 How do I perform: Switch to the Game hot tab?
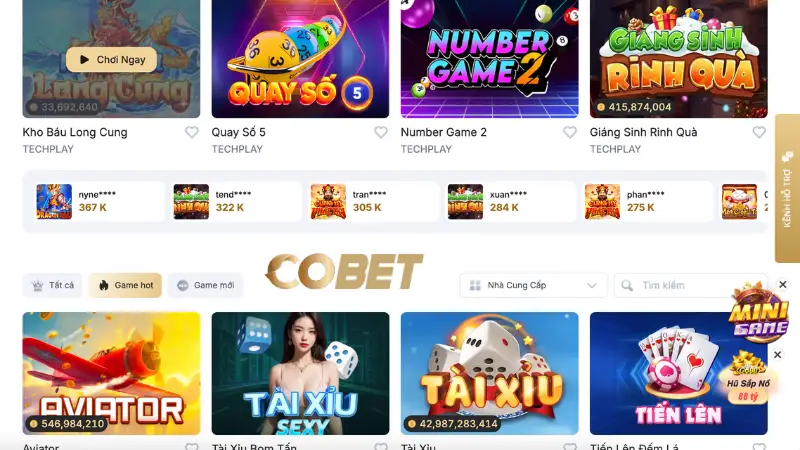coord(125,285)
